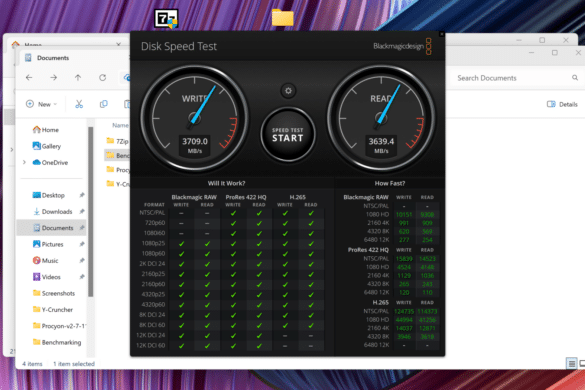
Task: Click the How Fast? heading
Action: [390, 183]
